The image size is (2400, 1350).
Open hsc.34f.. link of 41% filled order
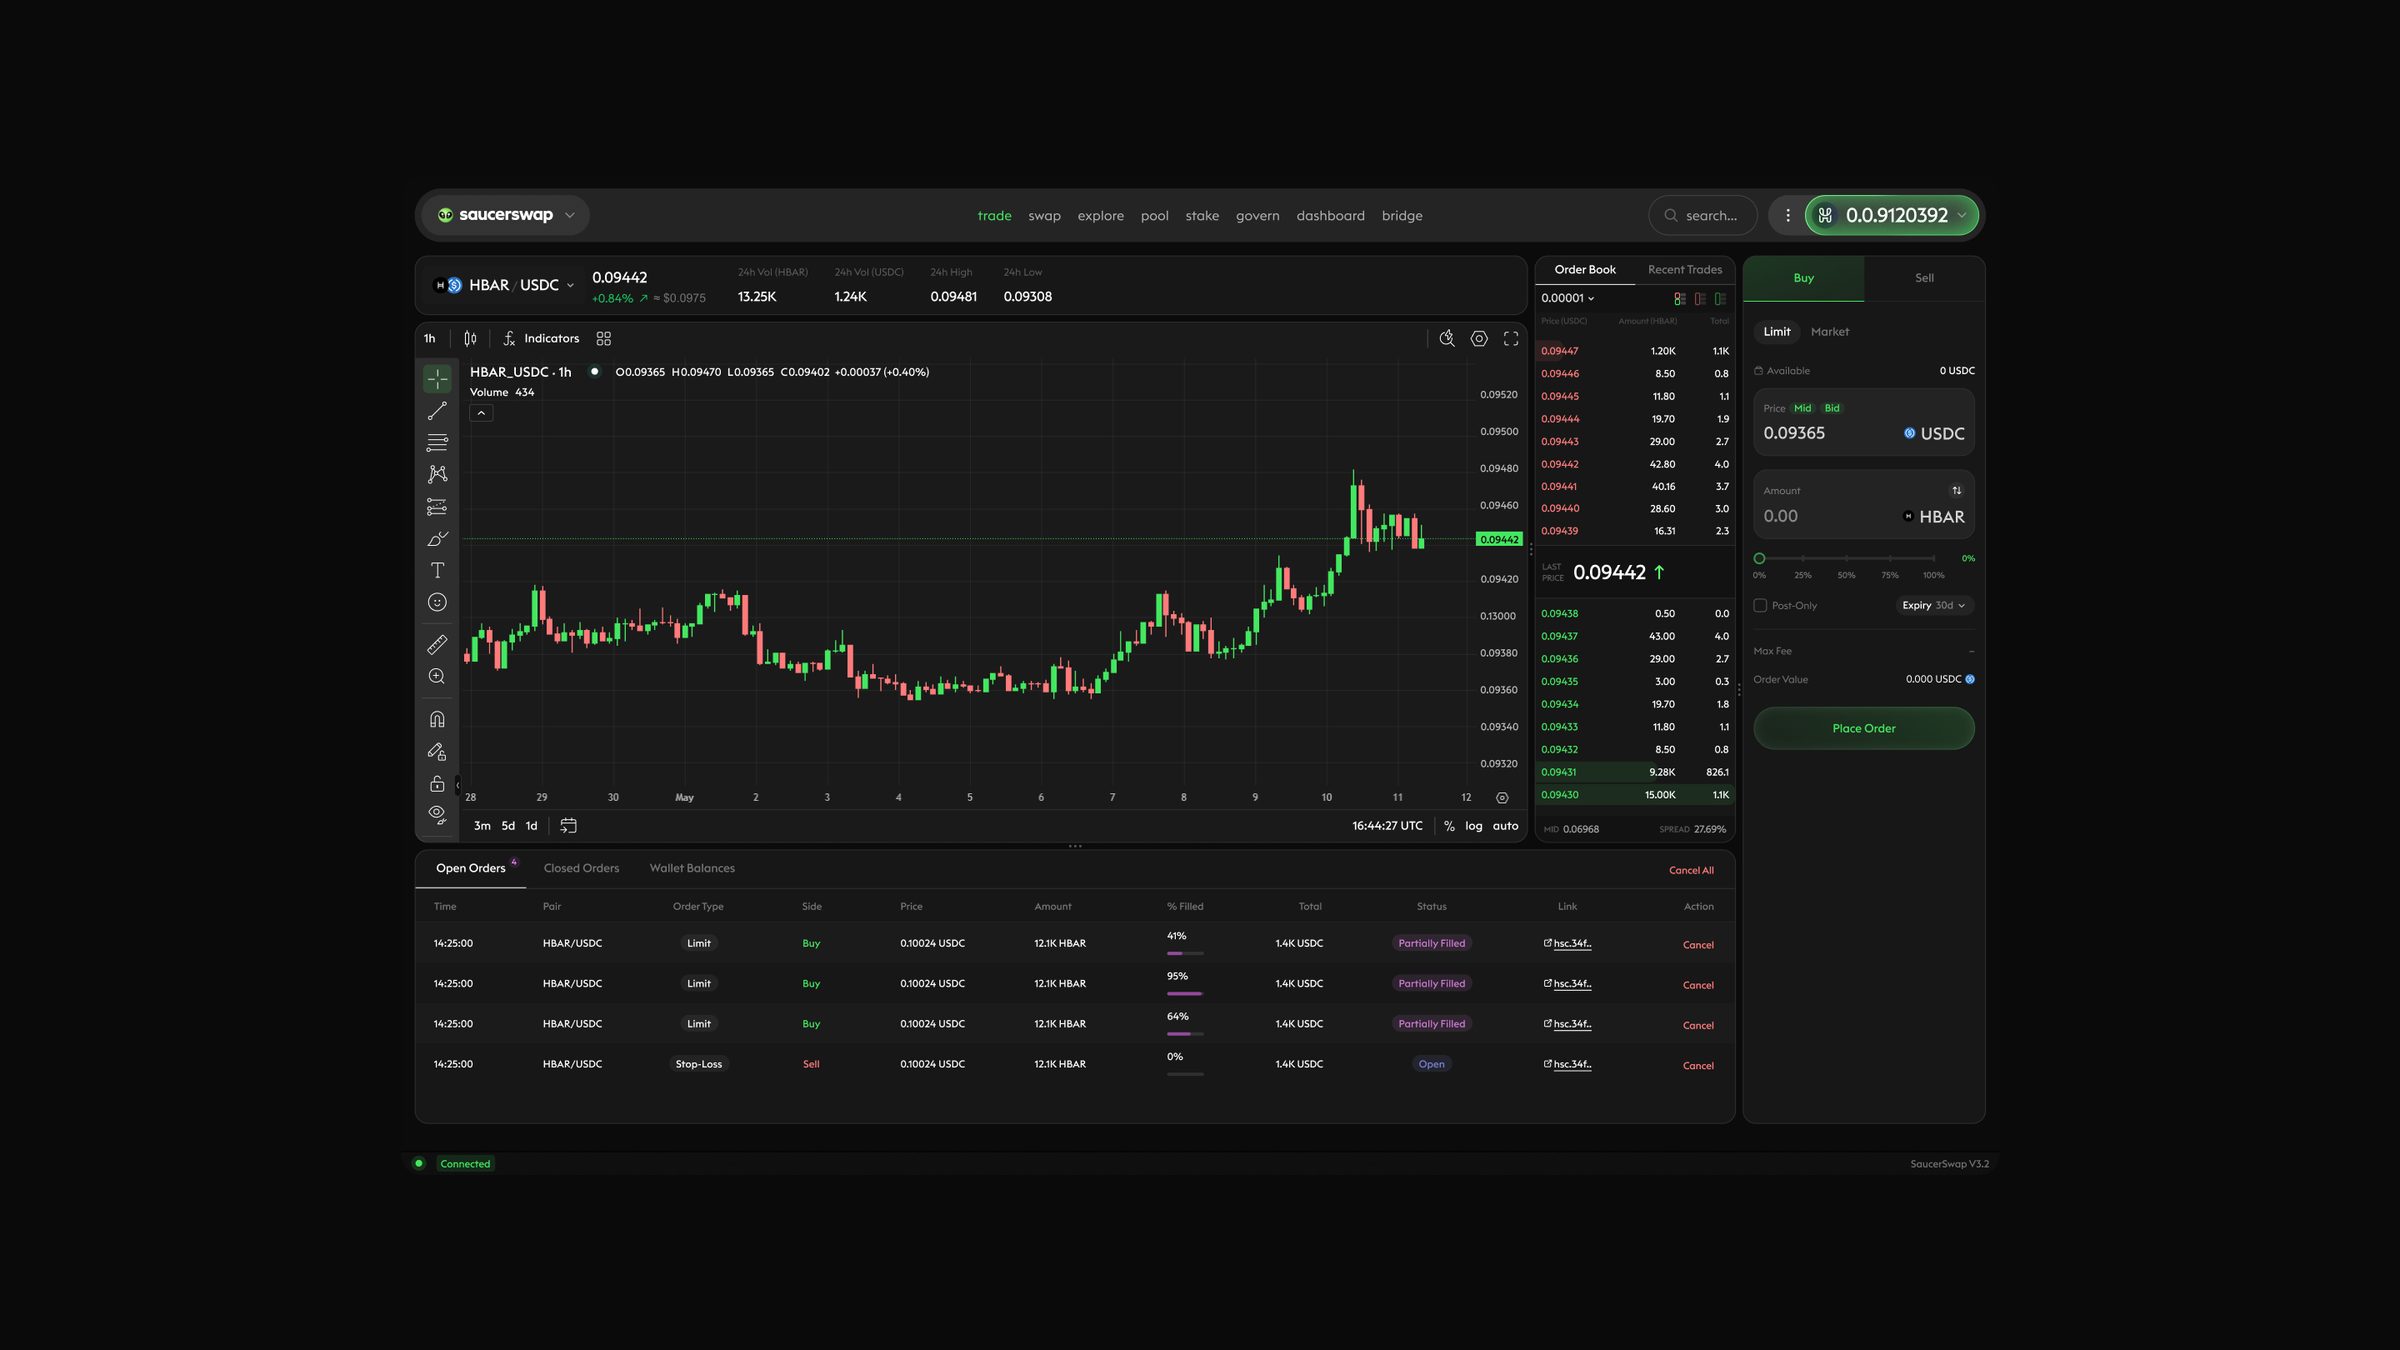pyautogui.click(x=1568, y=943)
